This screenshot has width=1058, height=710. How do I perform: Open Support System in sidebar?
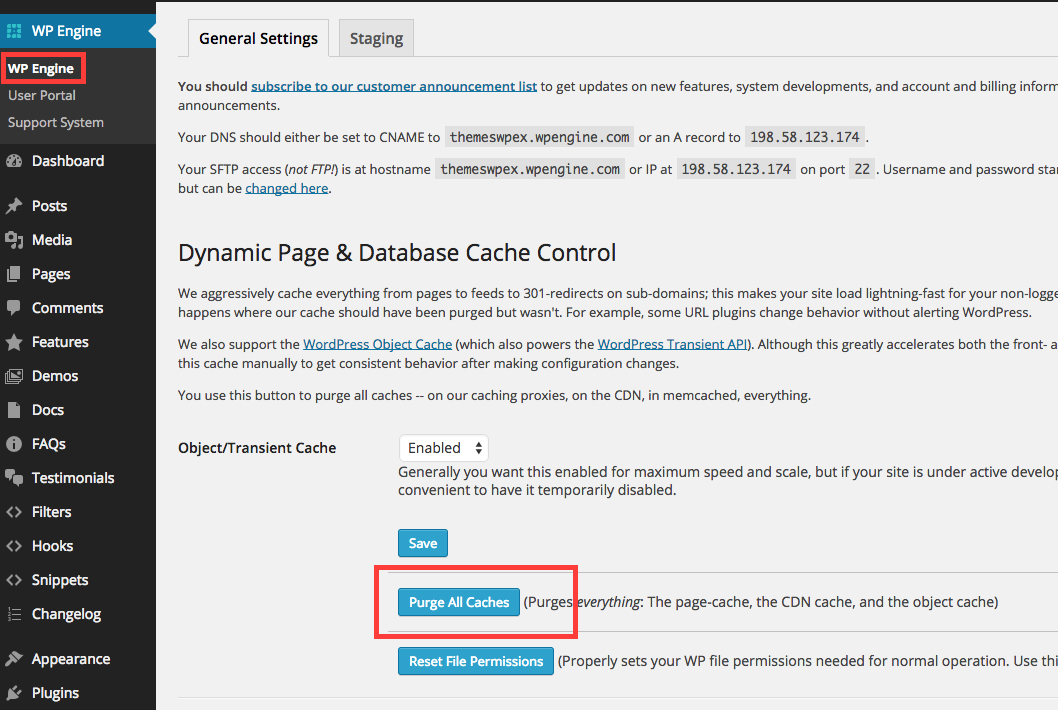(56, 123)
